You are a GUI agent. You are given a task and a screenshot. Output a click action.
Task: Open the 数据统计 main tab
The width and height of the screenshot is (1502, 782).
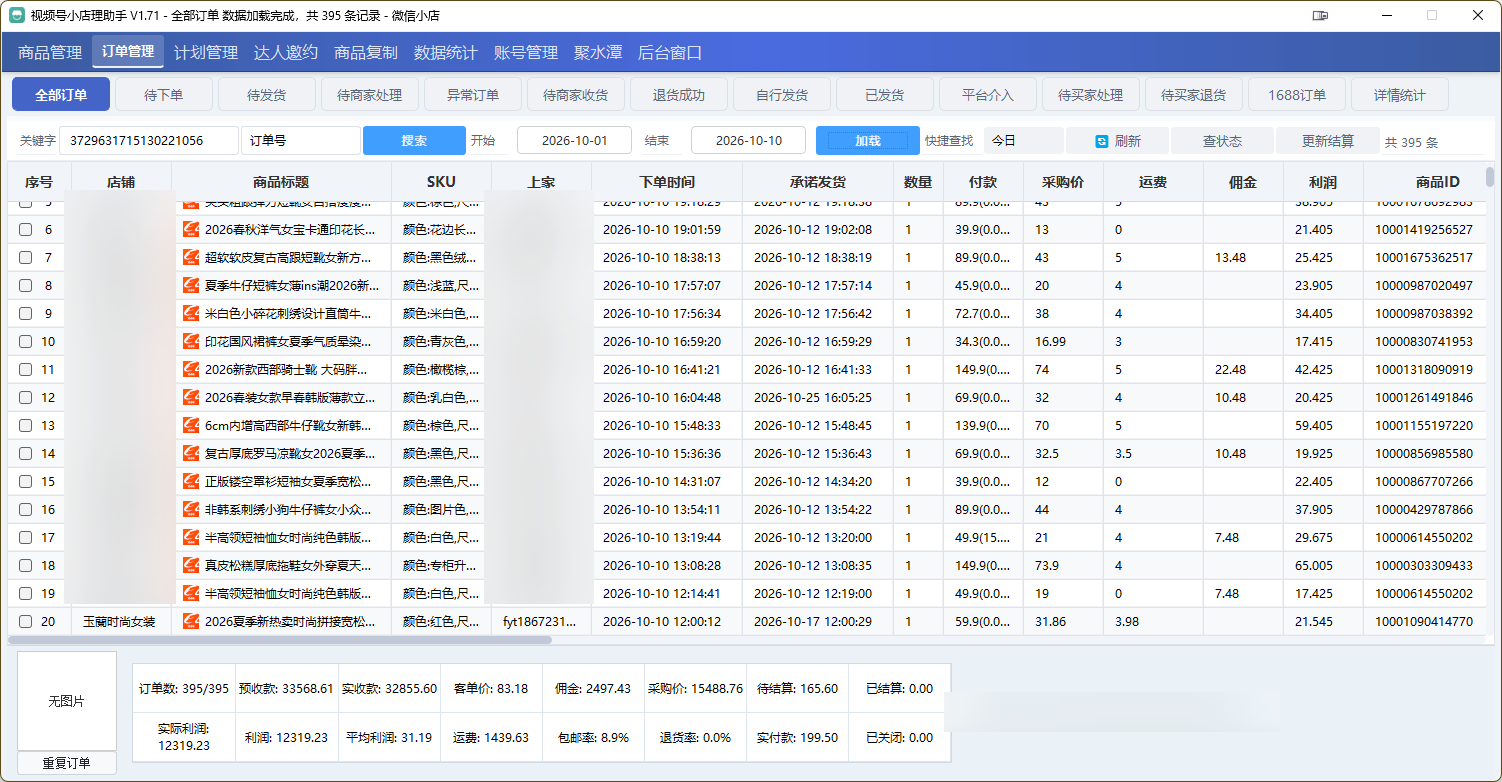[446, 52]
